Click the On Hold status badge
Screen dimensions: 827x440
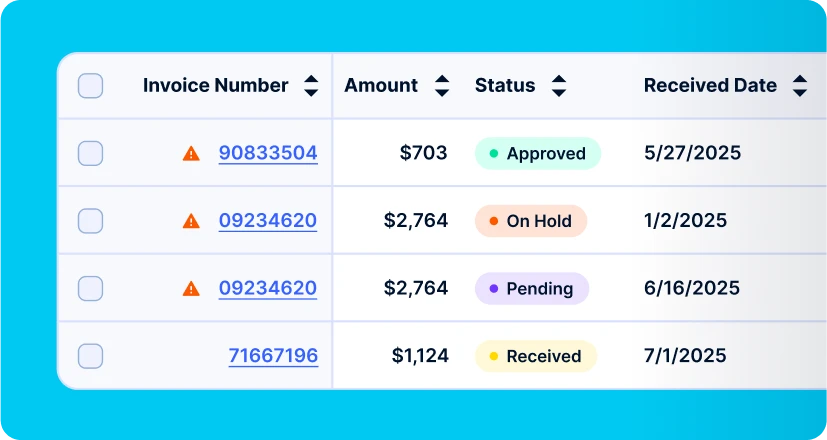[531, 221]
